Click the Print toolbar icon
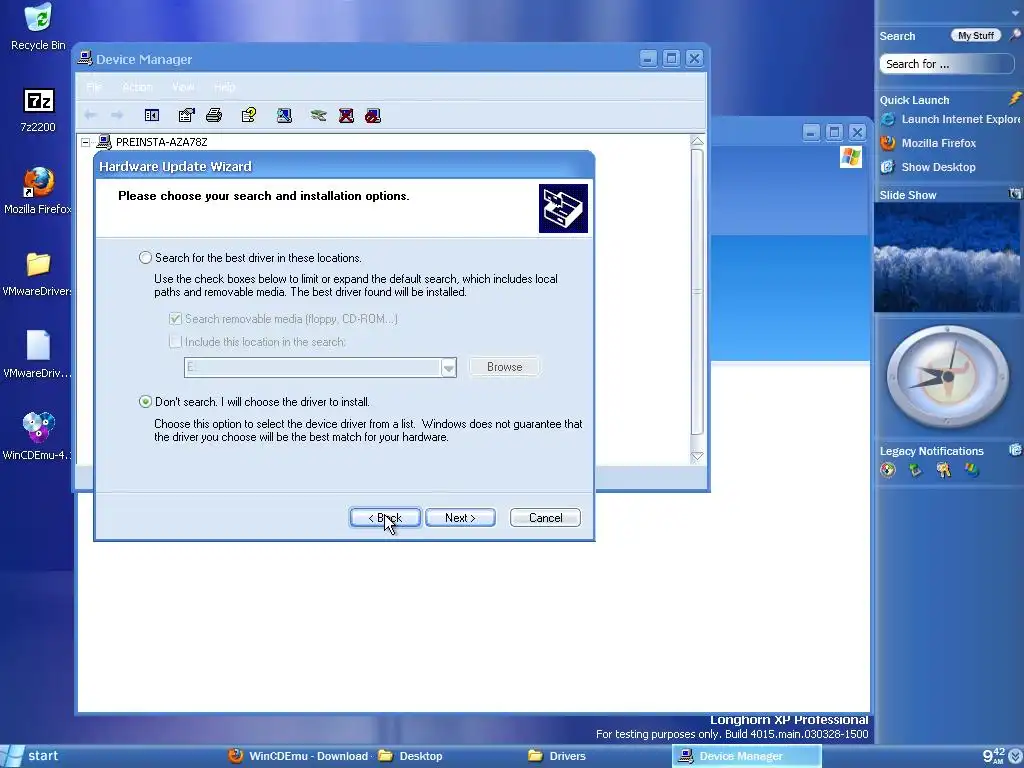This screenshot has width=1024, height=768. pyautogui.click(x=214, y=116)
